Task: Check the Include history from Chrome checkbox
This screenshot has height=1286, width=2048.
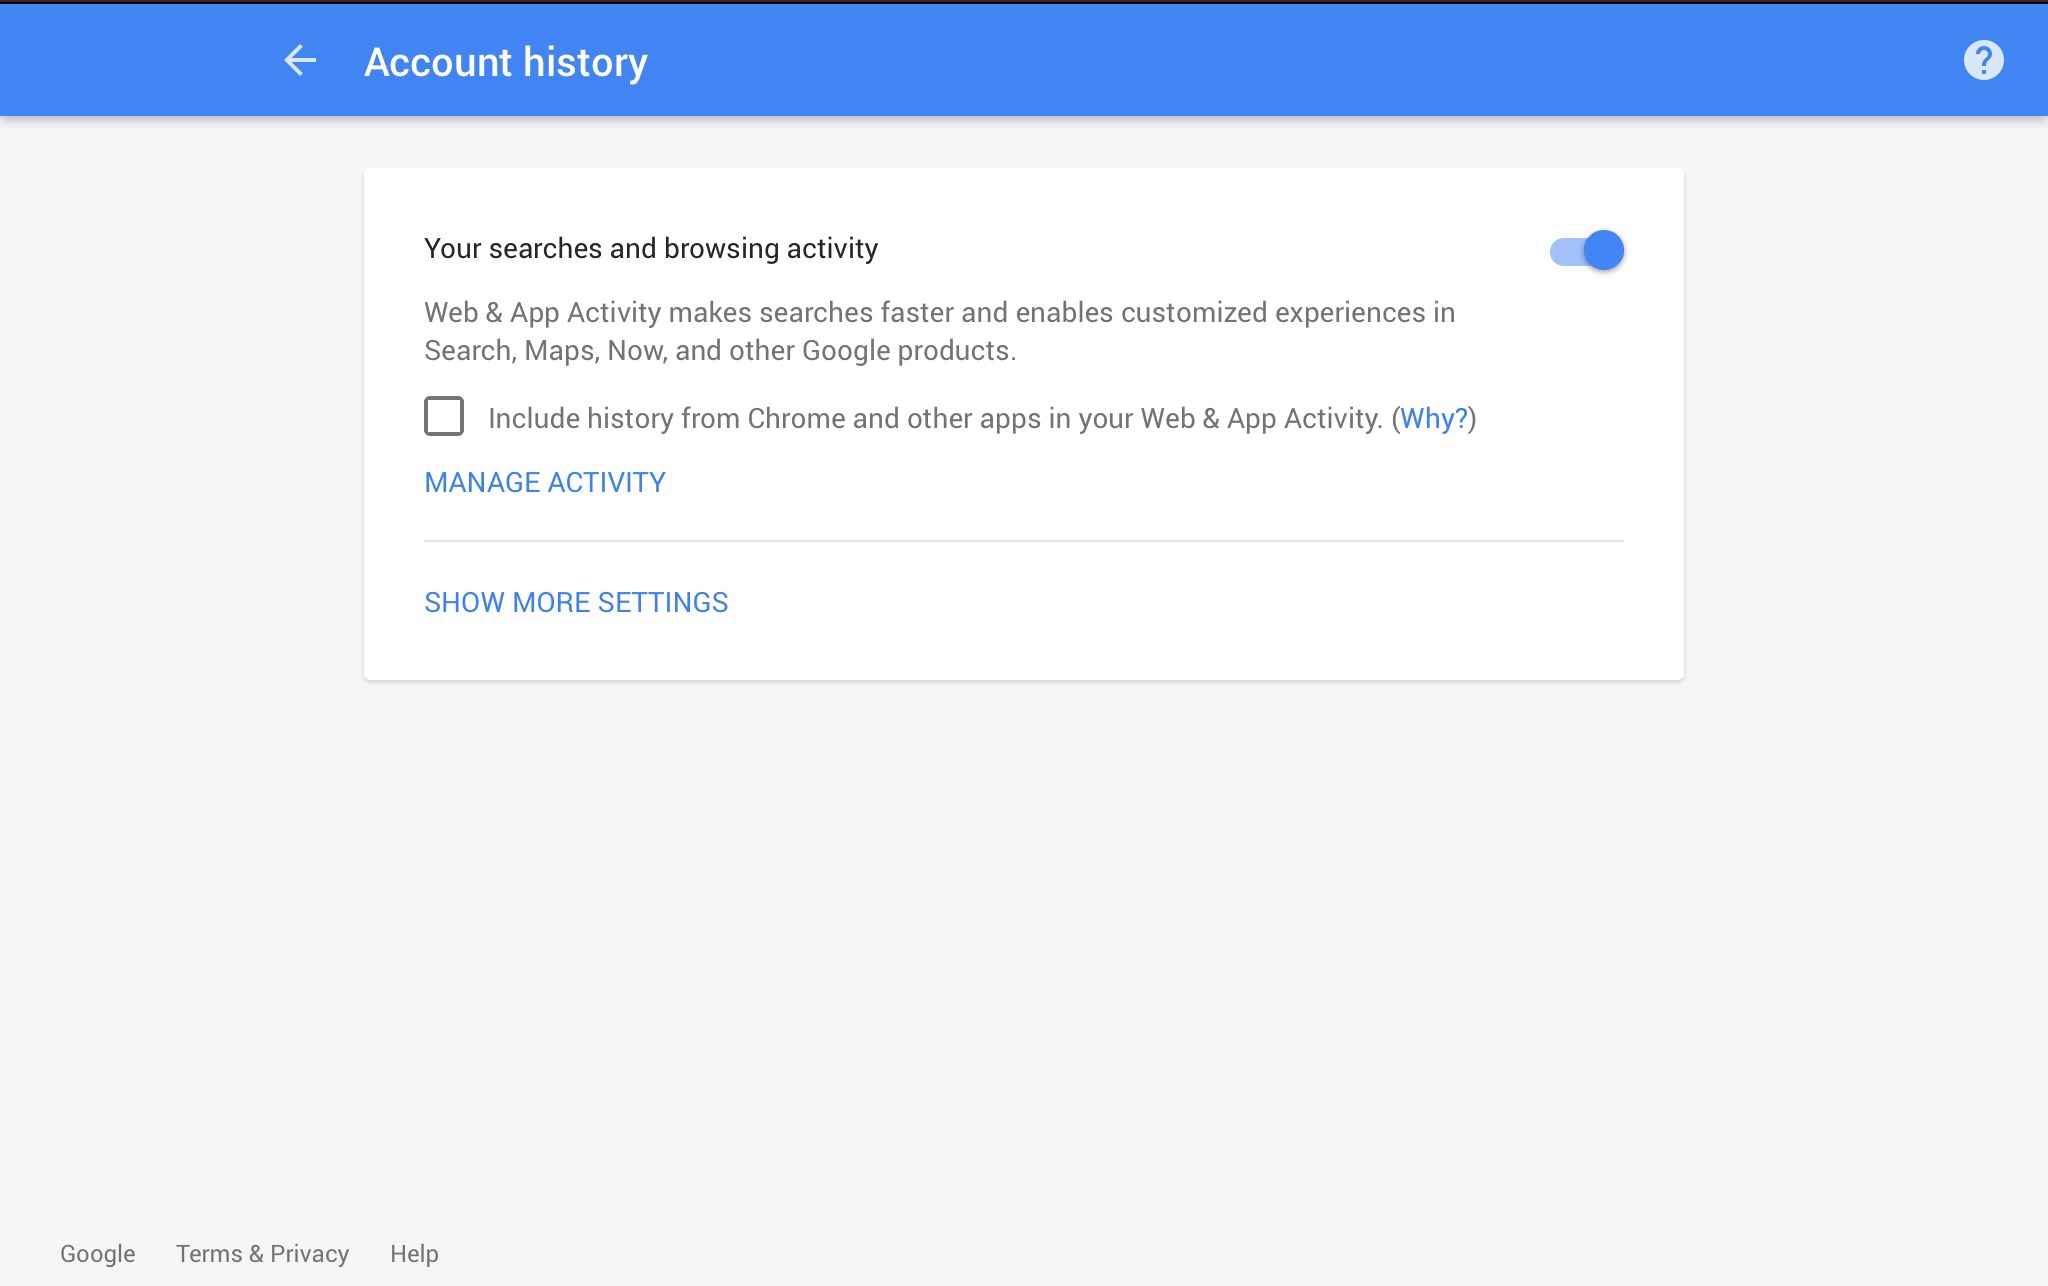Action: [444, 416]
